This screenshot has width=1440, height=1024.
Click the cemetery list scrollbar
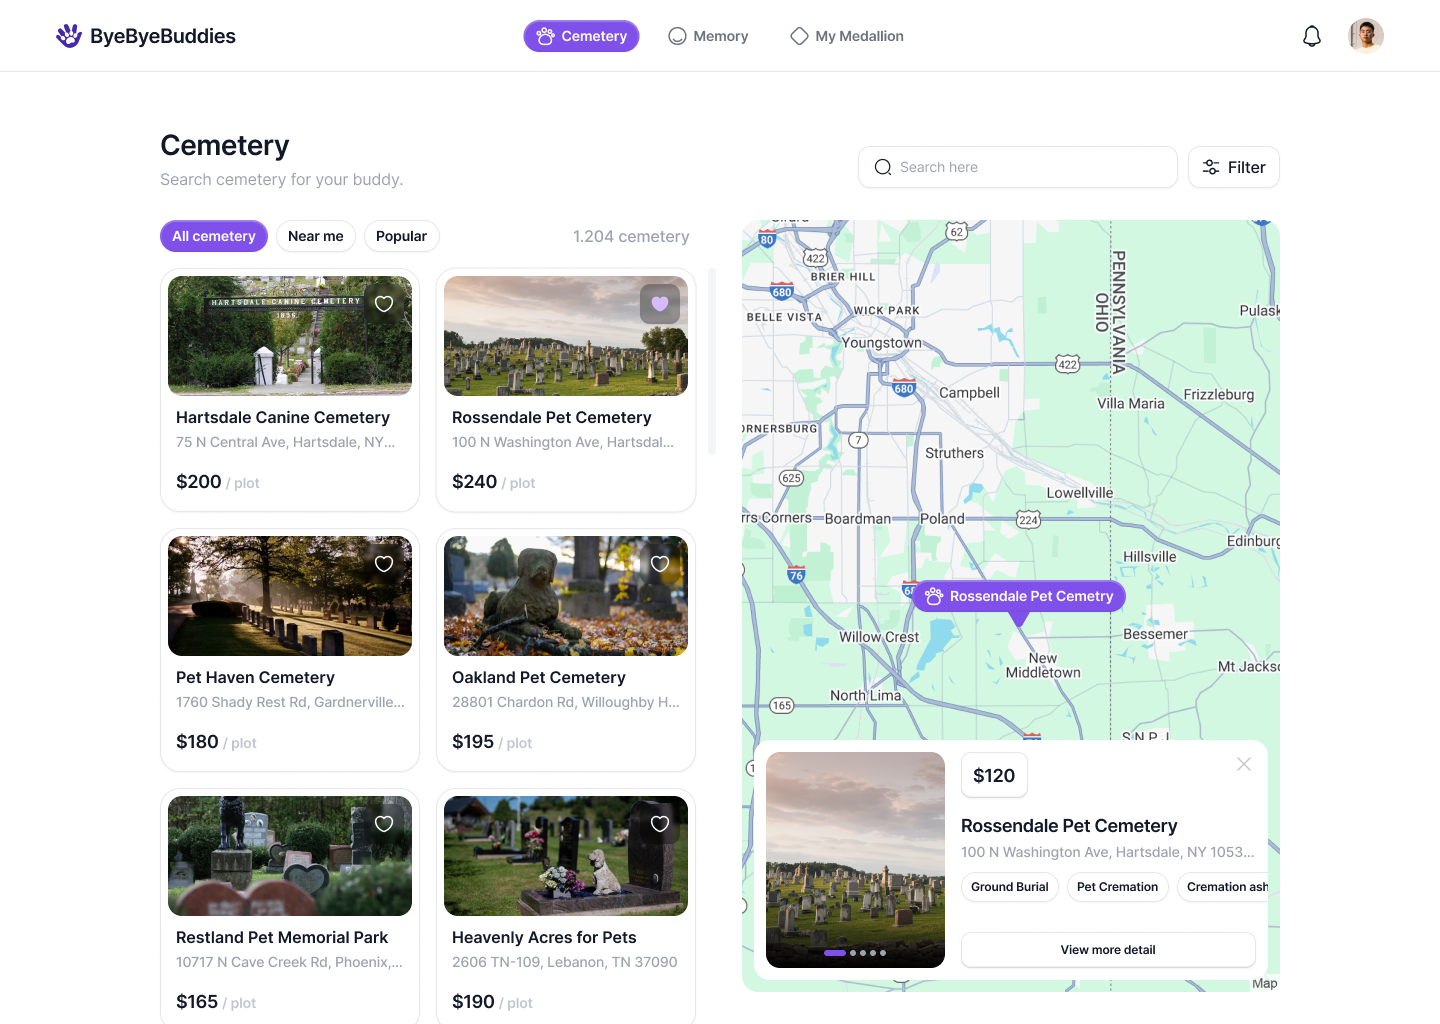(712, 361)
